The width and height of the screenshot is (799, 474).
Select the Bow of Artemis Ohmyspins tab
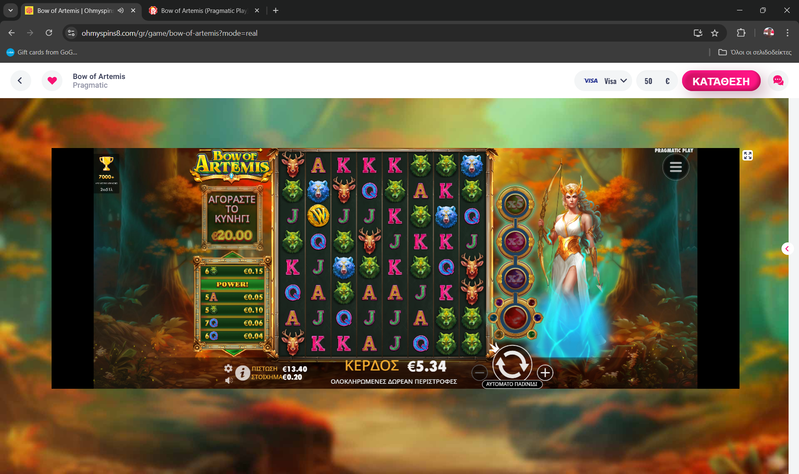pos(74,10)
